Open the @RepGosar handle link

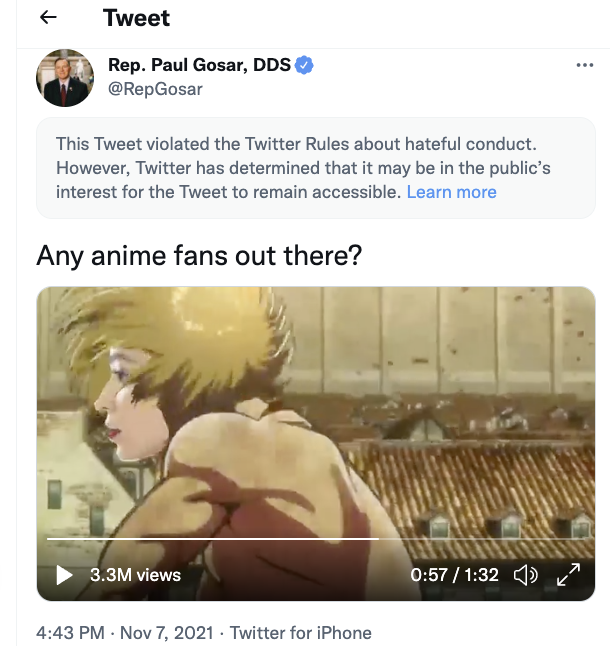[155, 89]
